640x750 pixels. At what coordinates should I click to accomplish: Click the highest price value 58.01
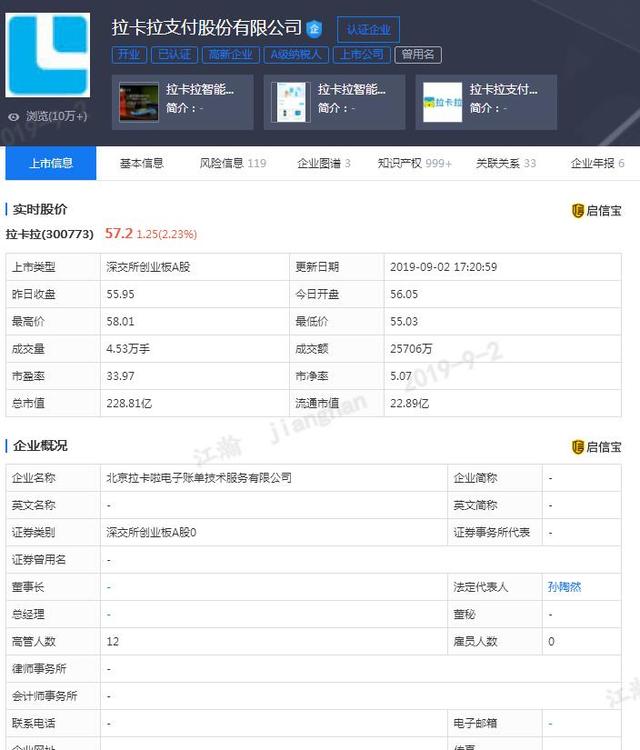point(121,321)
